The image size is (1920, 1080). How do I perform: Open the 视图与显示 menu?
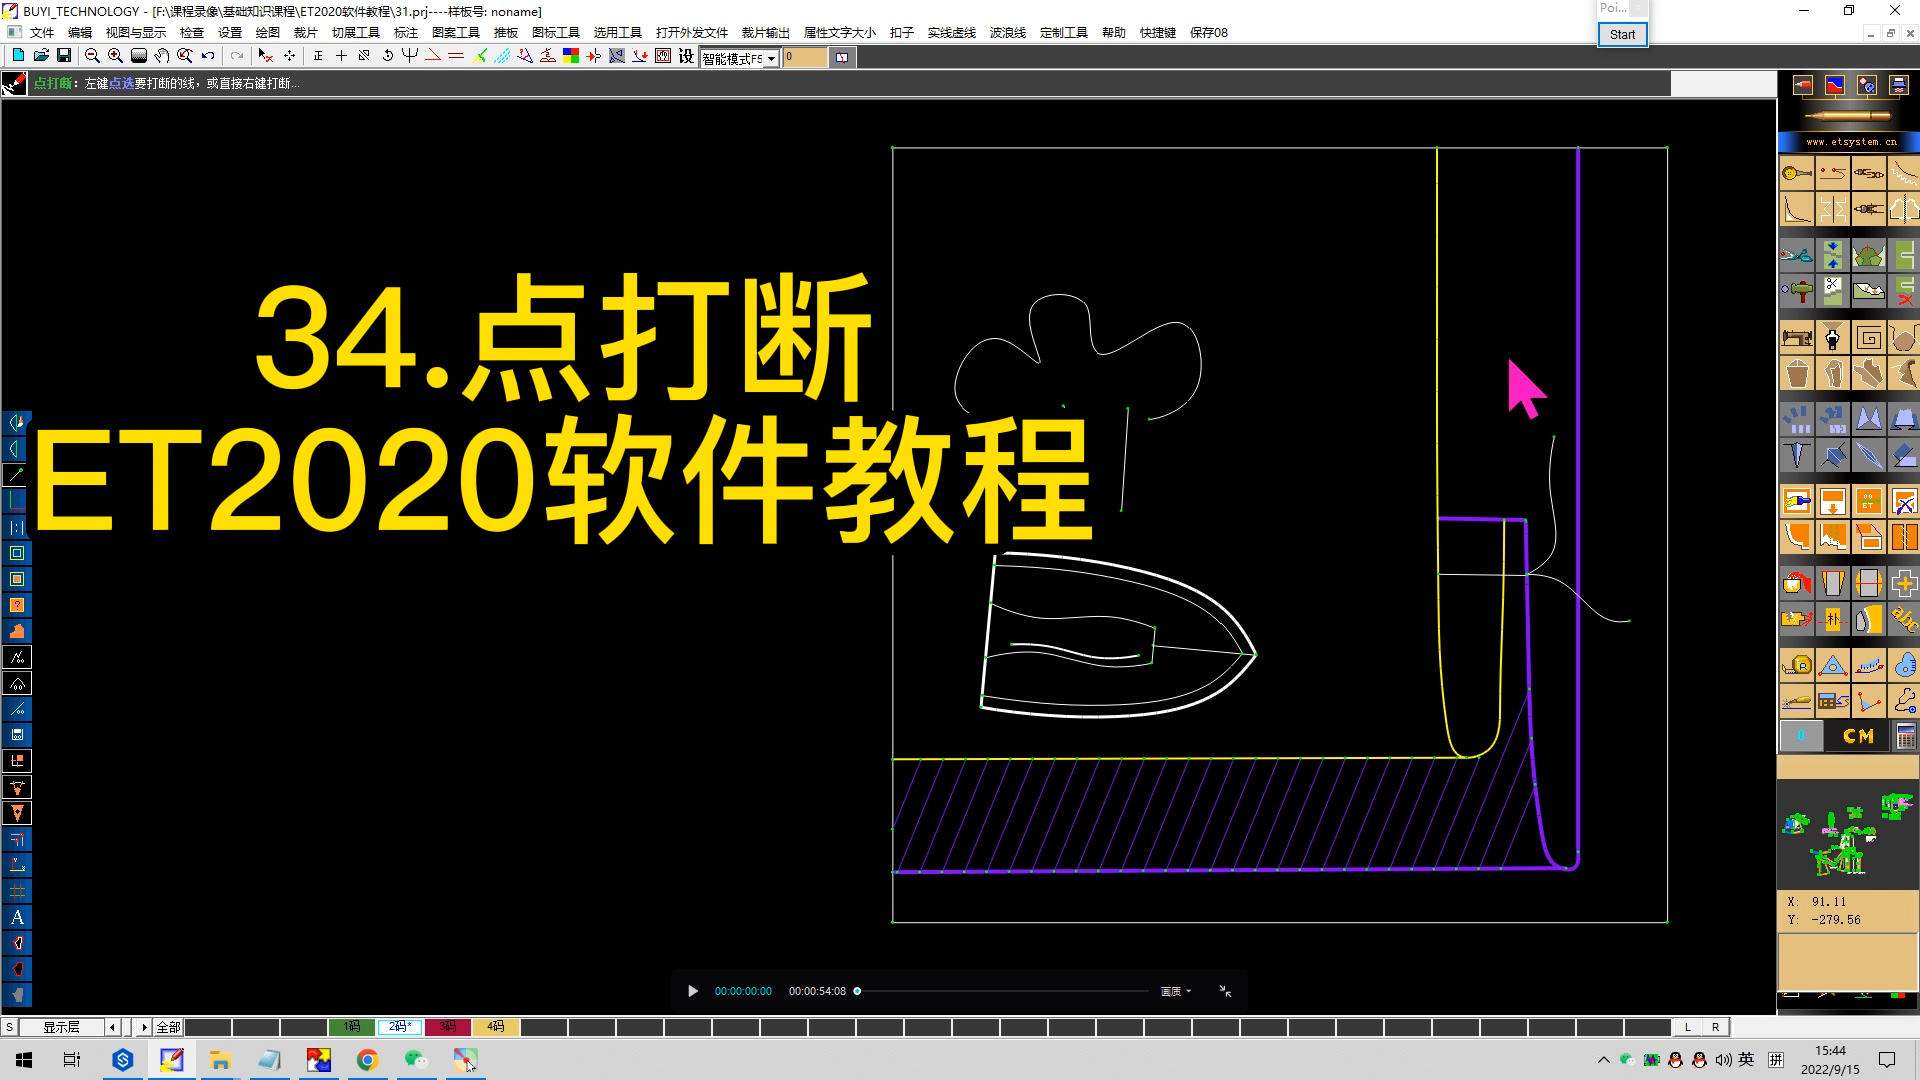(136, 32)
